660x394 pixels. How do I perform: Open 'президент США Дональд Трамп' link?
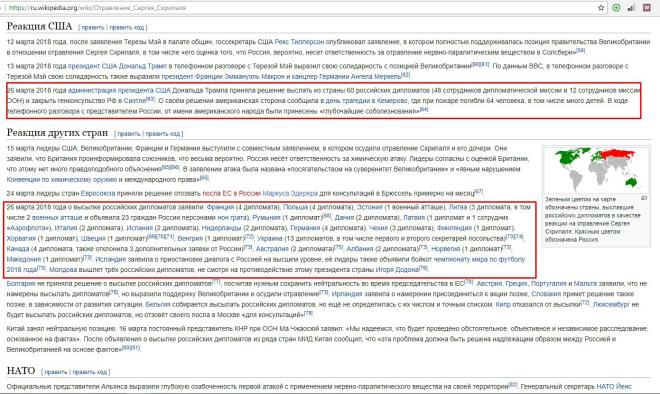[x=117, y=66]
